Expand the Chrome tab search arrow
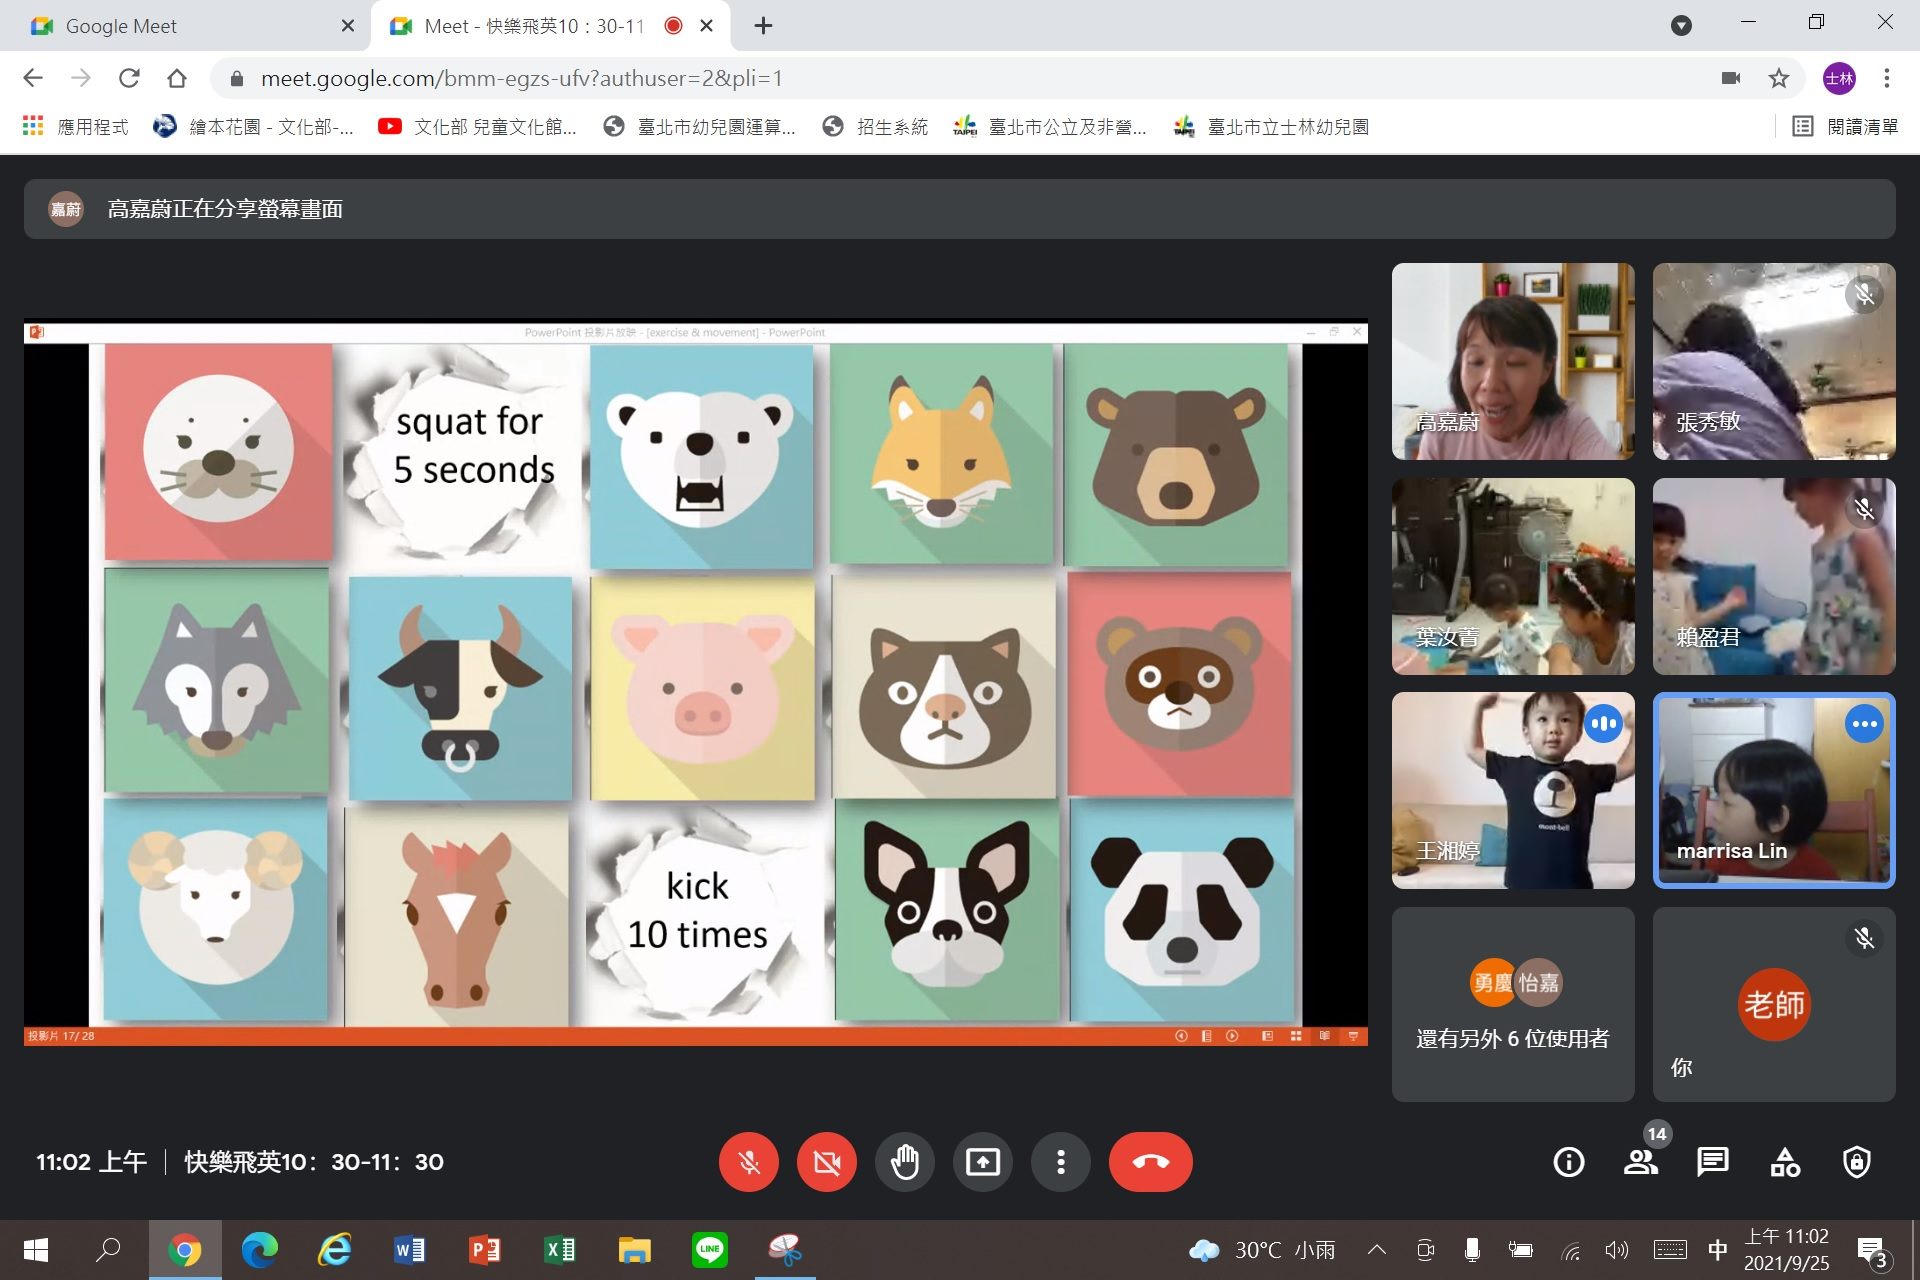The width and height of the screenshot is (1920, 1280). tap(1682, 25)
